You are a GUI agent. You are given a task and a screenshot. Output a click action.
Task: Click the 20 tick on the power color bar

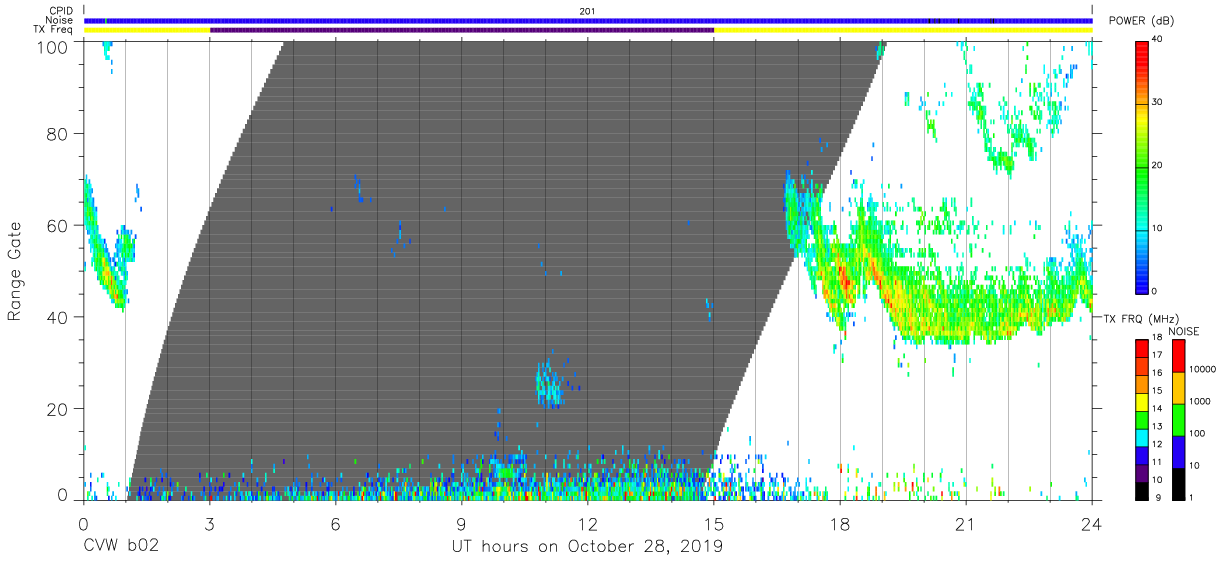[1157, 165]
